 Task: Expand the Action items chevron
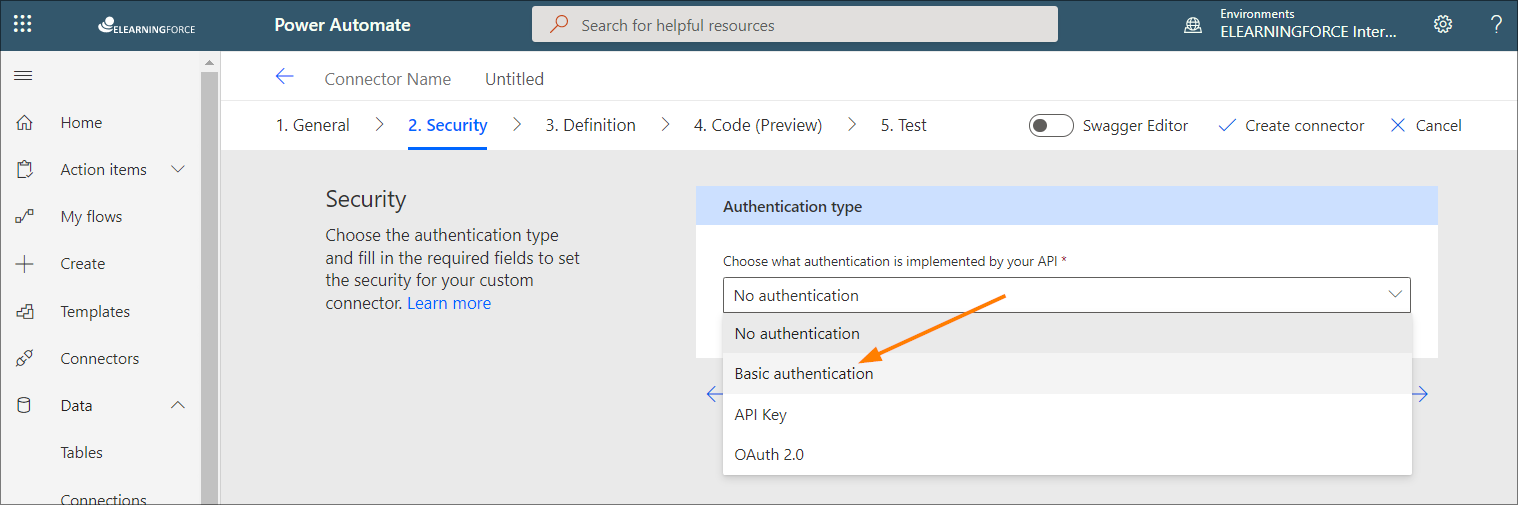pos(178,170)
